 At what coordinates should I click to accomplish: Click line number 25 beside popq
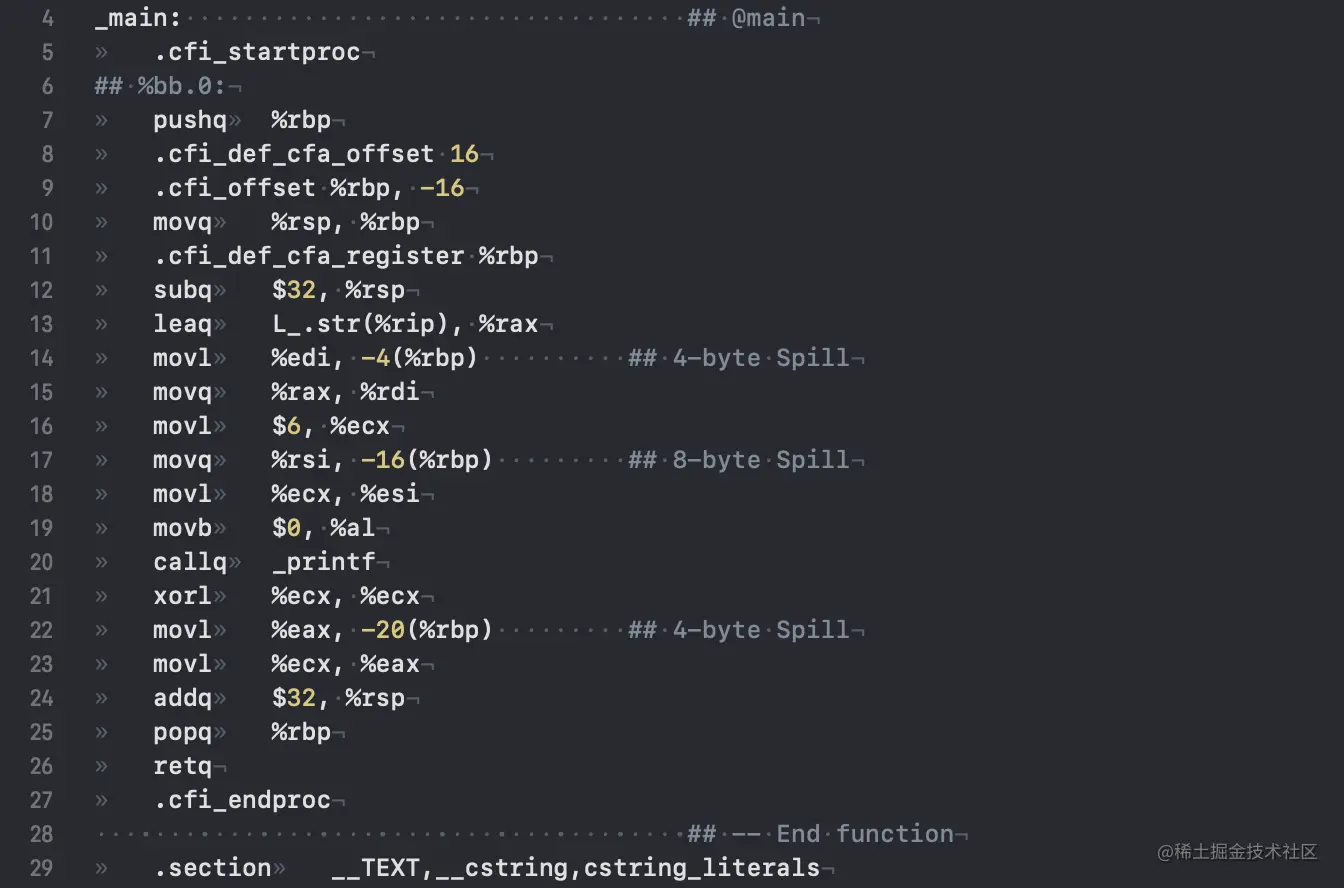41,732
